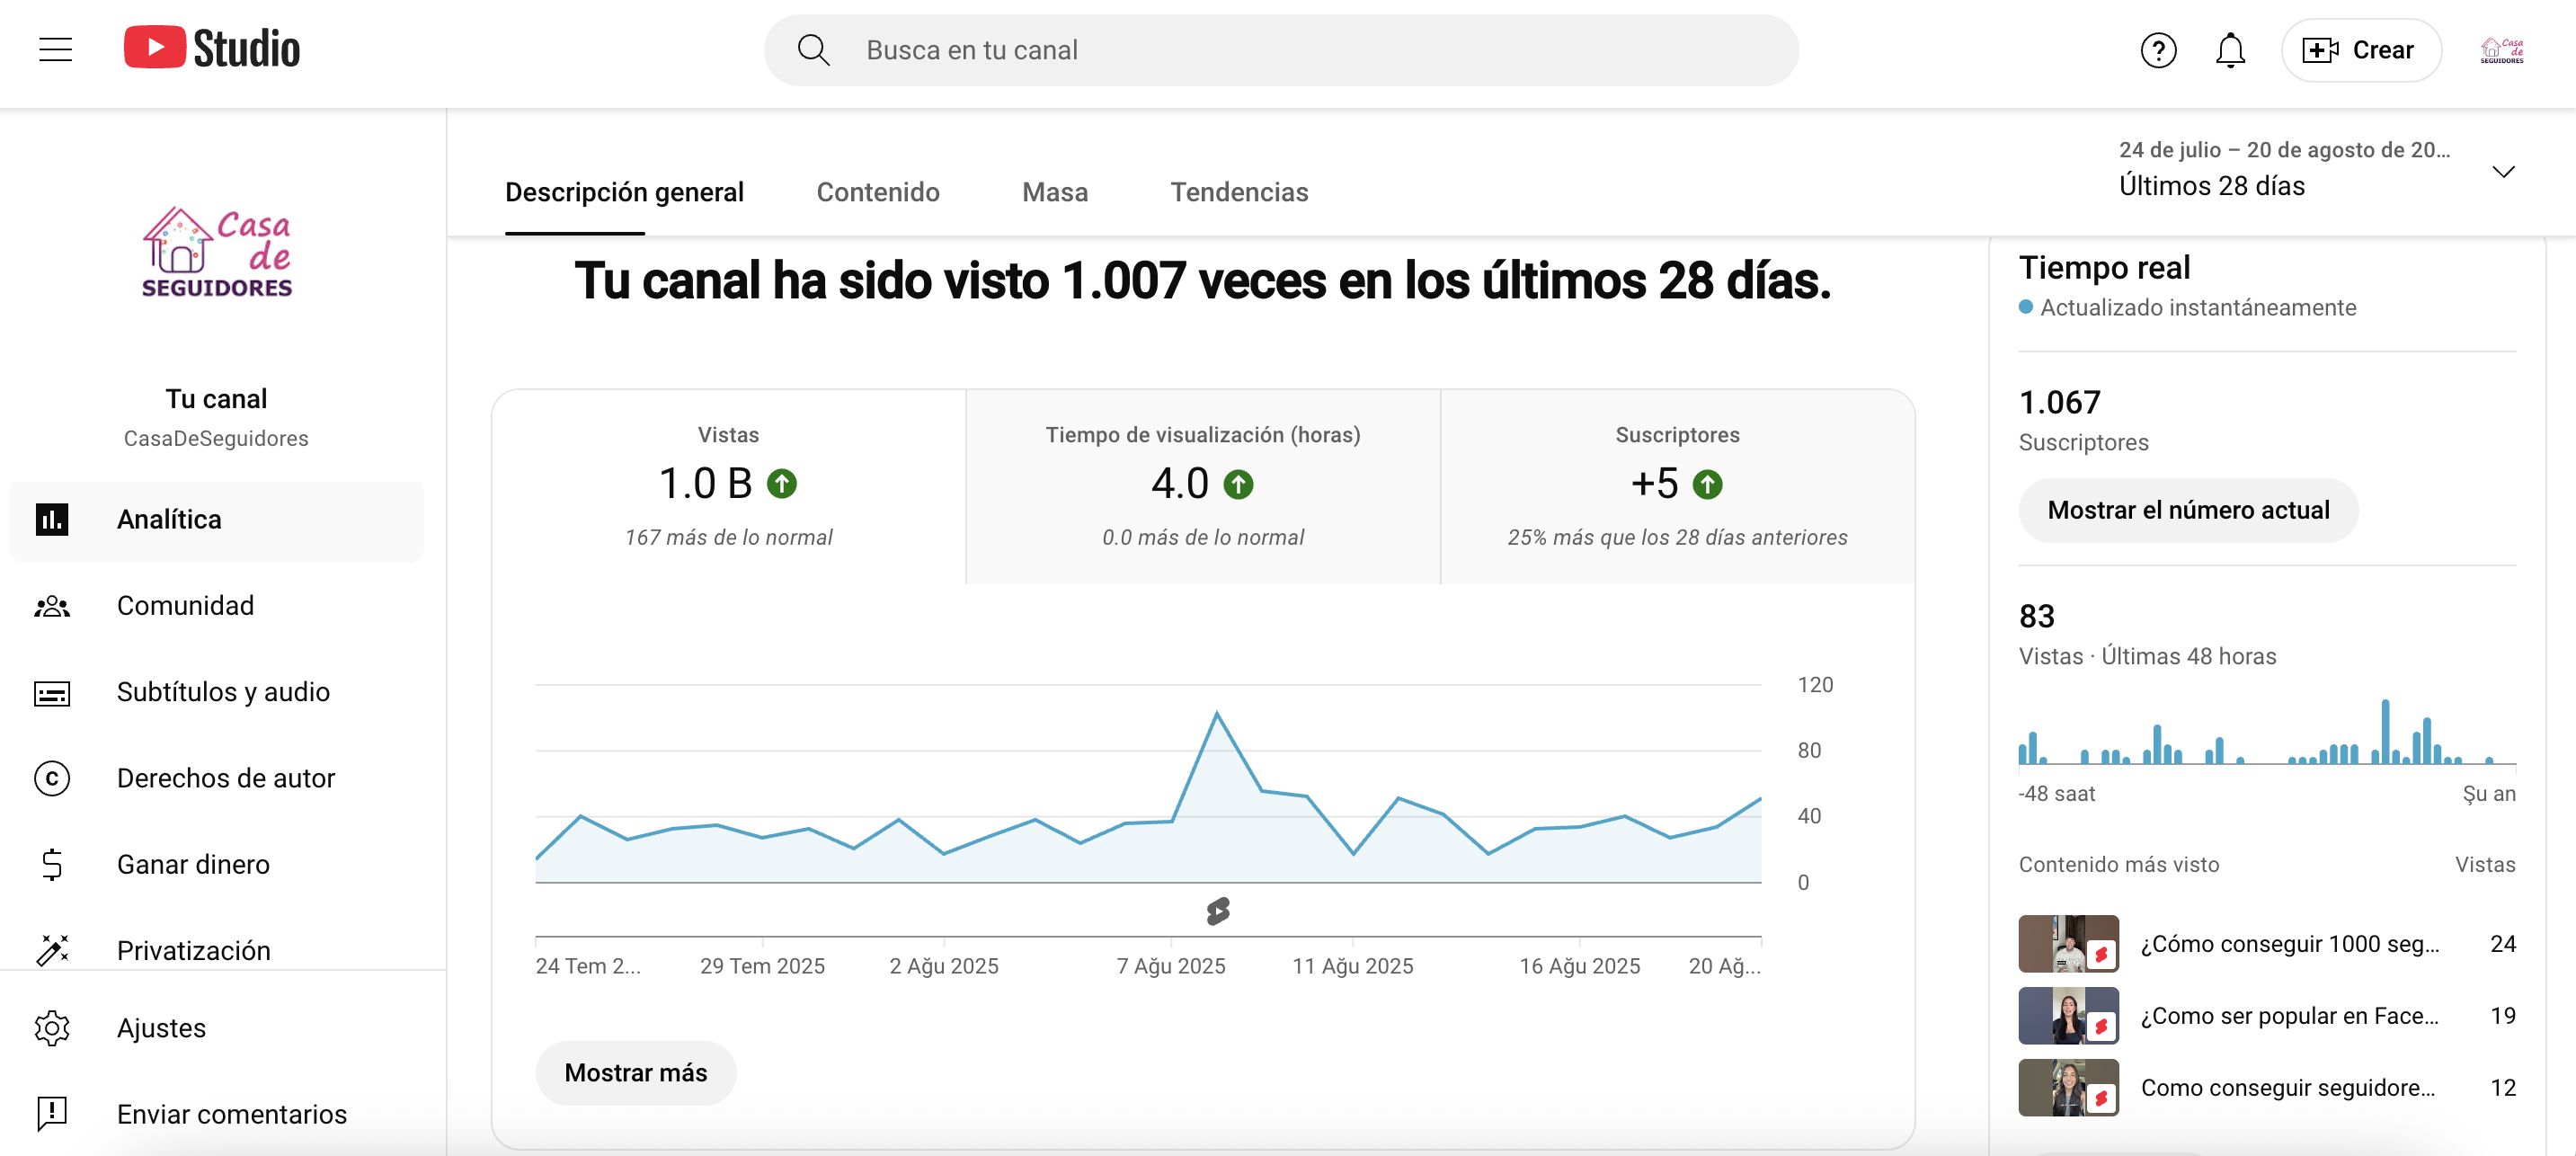Click the Como conseguir seguidore... title

coord(2287,1087)
